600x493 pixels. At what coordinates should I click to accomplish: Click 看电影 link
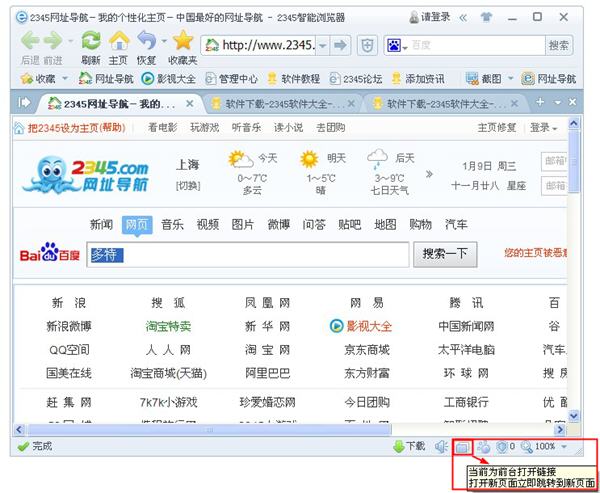click(x=163, y=127)
